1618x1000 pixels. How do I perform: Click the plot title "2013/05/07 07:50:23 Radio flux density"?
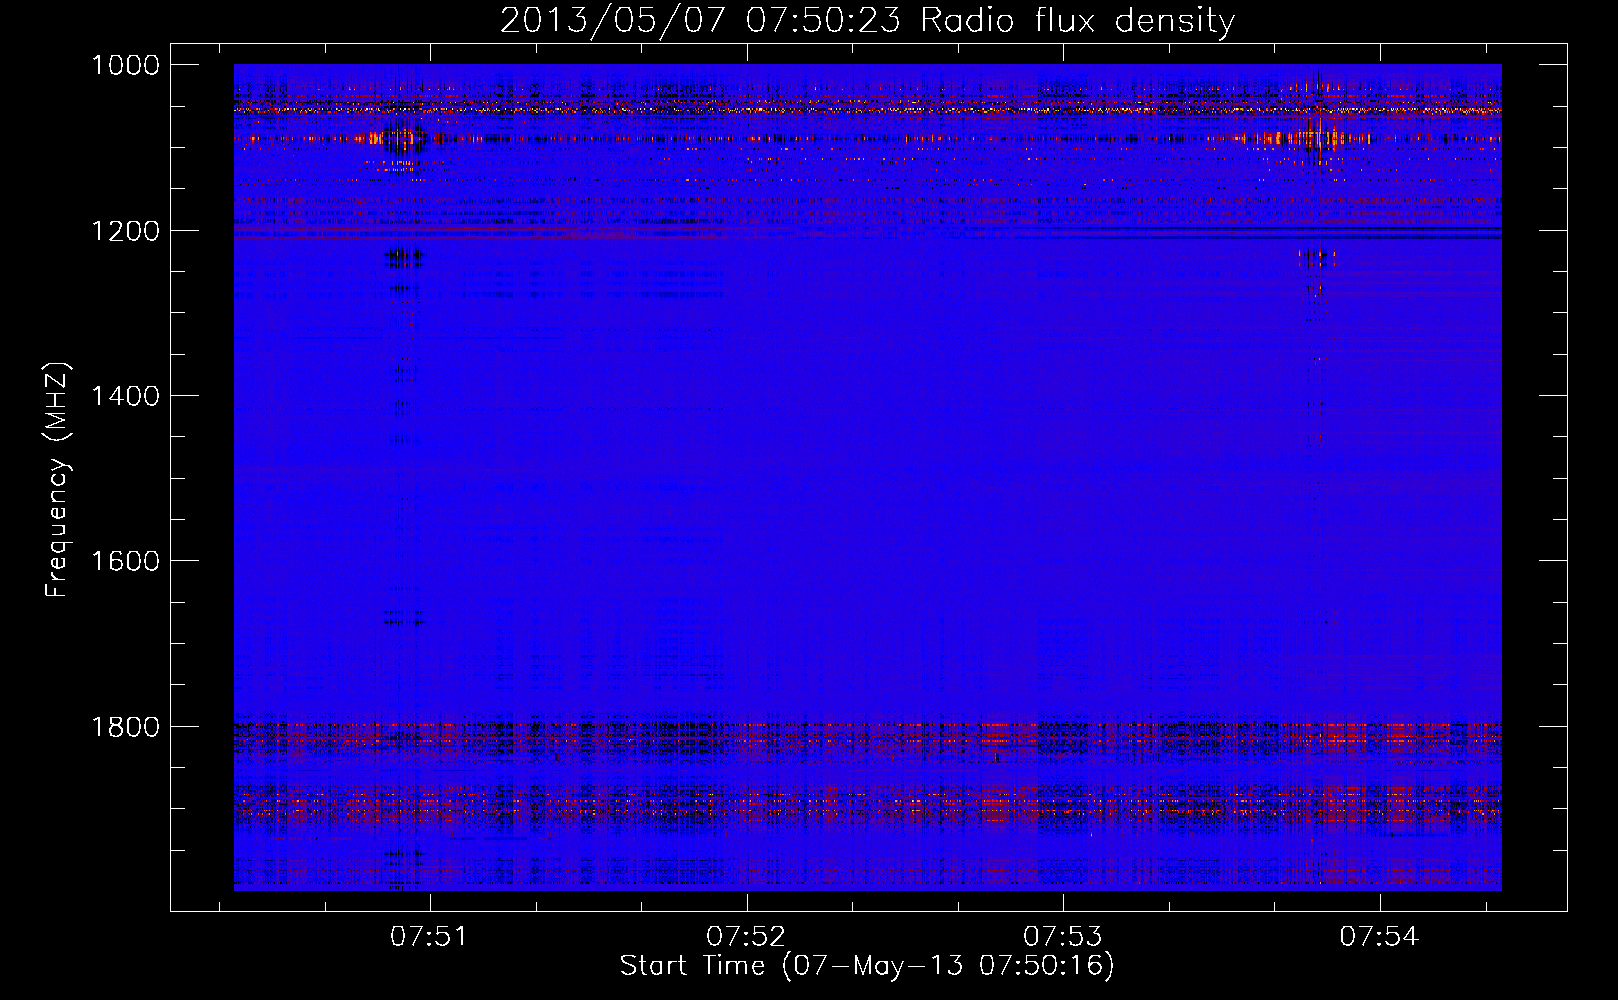867,20
